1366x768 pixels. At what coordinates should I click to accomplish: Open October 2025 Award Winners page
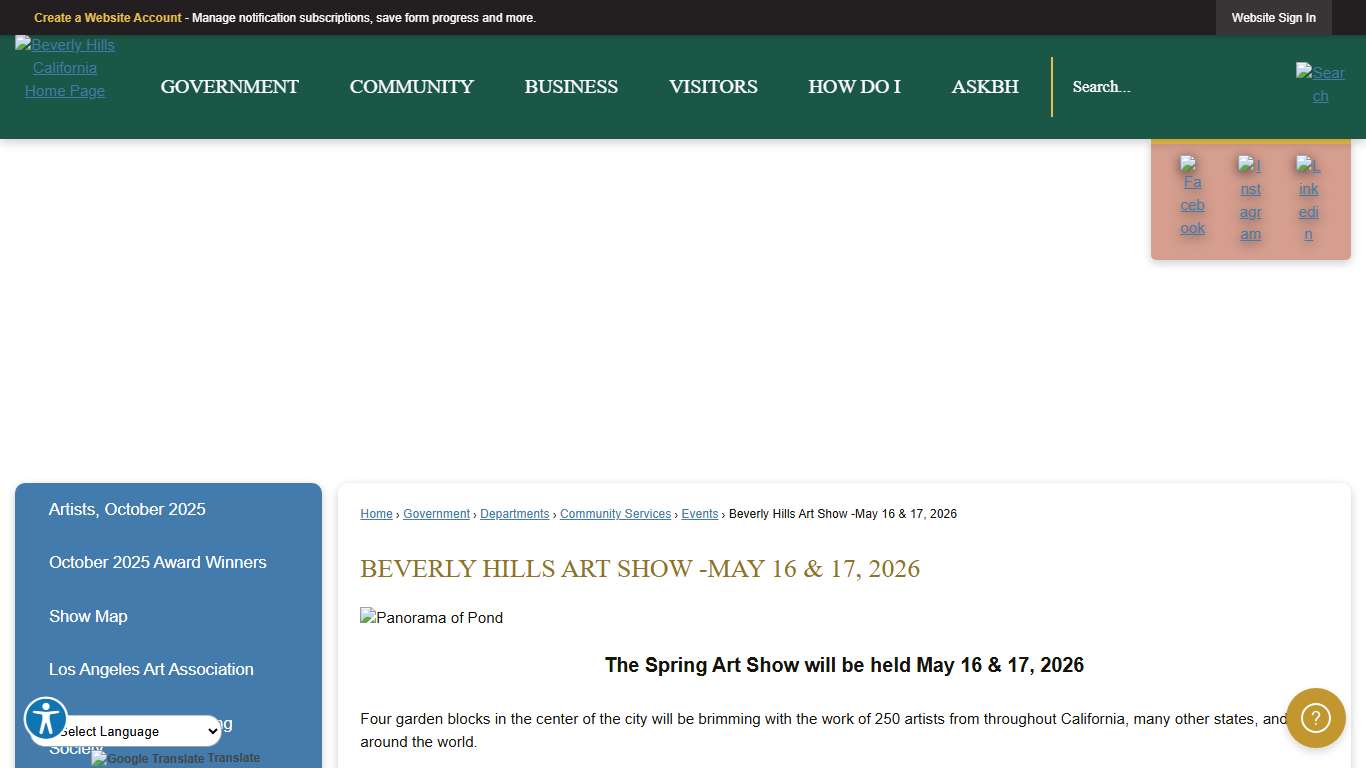click(x=157, y=562)
